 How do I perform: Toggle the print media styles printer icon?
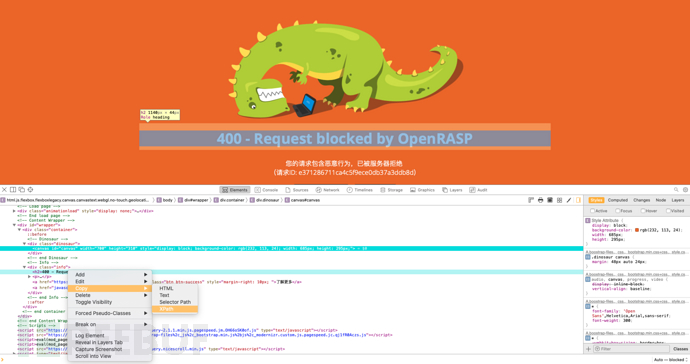coord(540,200)
